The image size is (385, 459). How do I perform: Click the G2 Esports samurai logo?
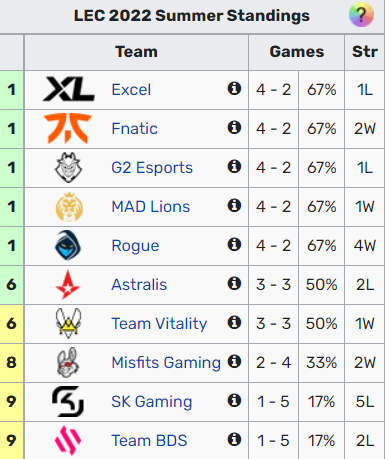(68, 167)
